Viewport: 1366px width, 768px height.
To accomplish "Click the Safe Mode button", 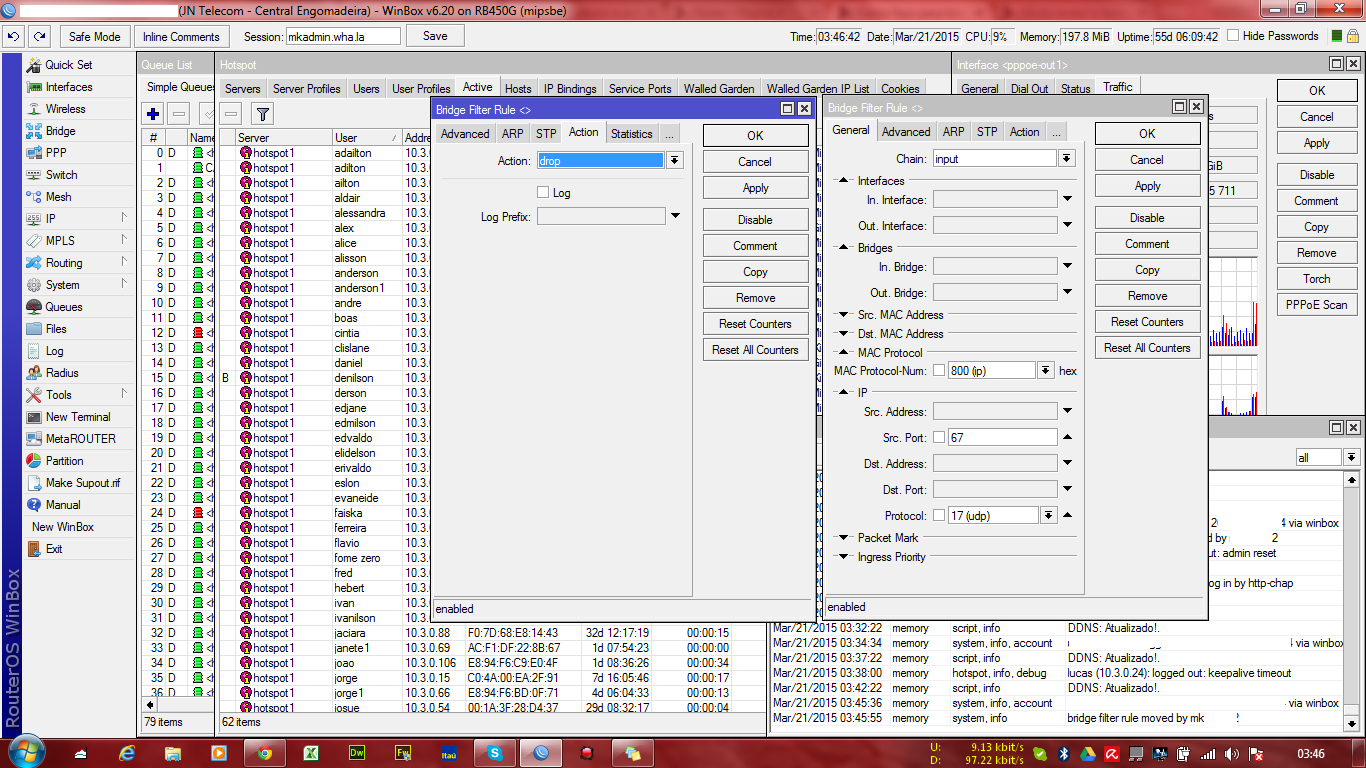I will (x=94, y=37).
